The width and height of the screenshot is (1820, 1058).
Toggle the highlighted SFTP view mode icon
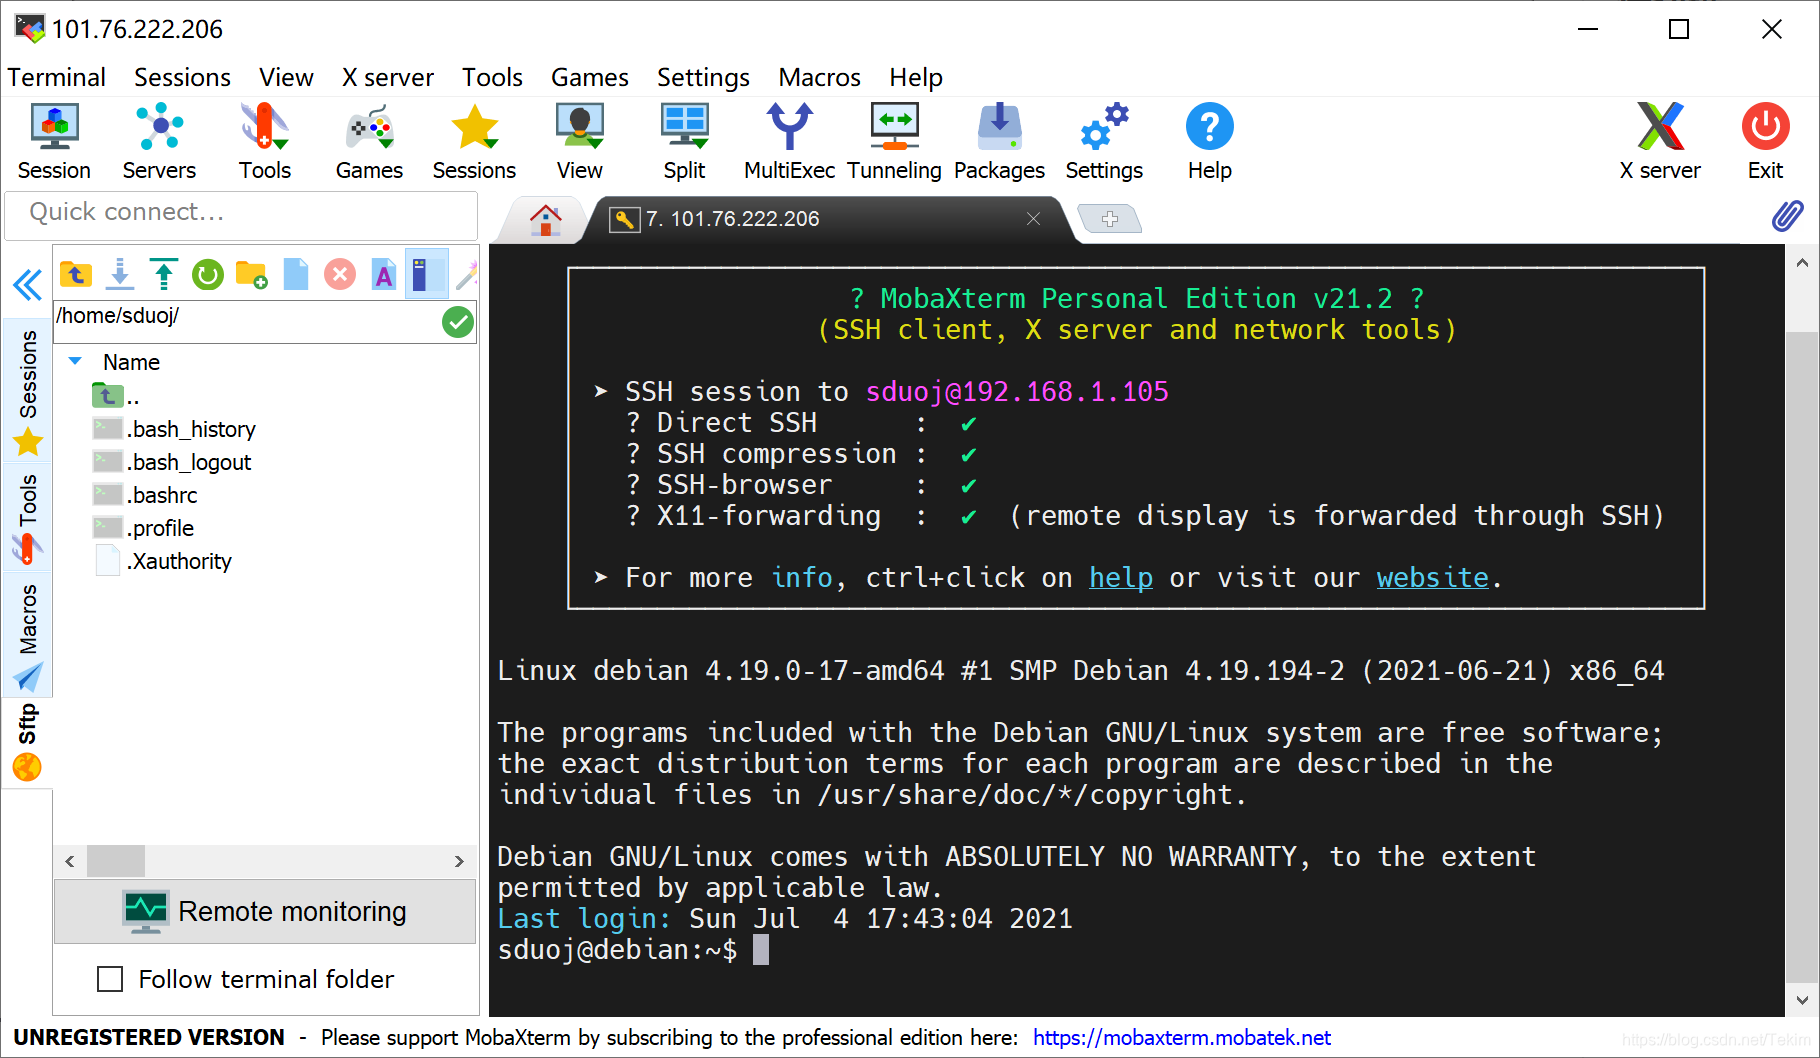[x=427, y=274]
